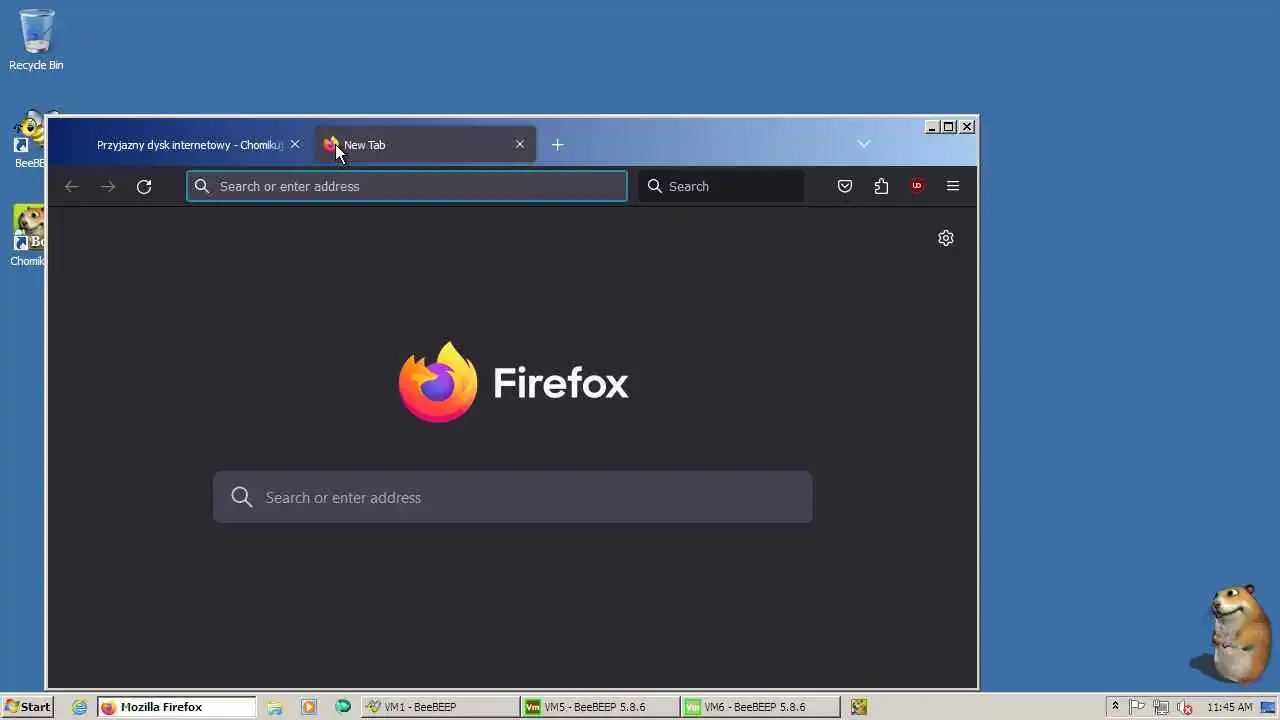
Task: Select the Recycle Bin desktop icon
Action: pyautogui.click(x=36, y=40)
